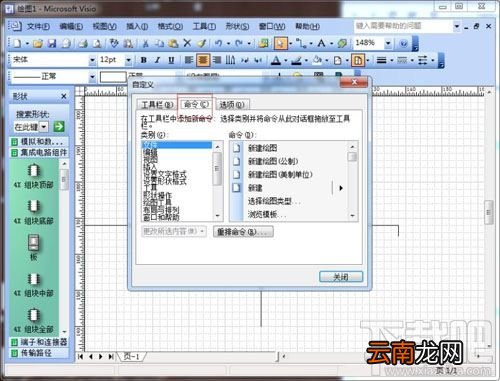Open the 编辑(E) menu
The width and height of the screenshot is (500, 381).
pyautogui.click(x=71, y=26)
